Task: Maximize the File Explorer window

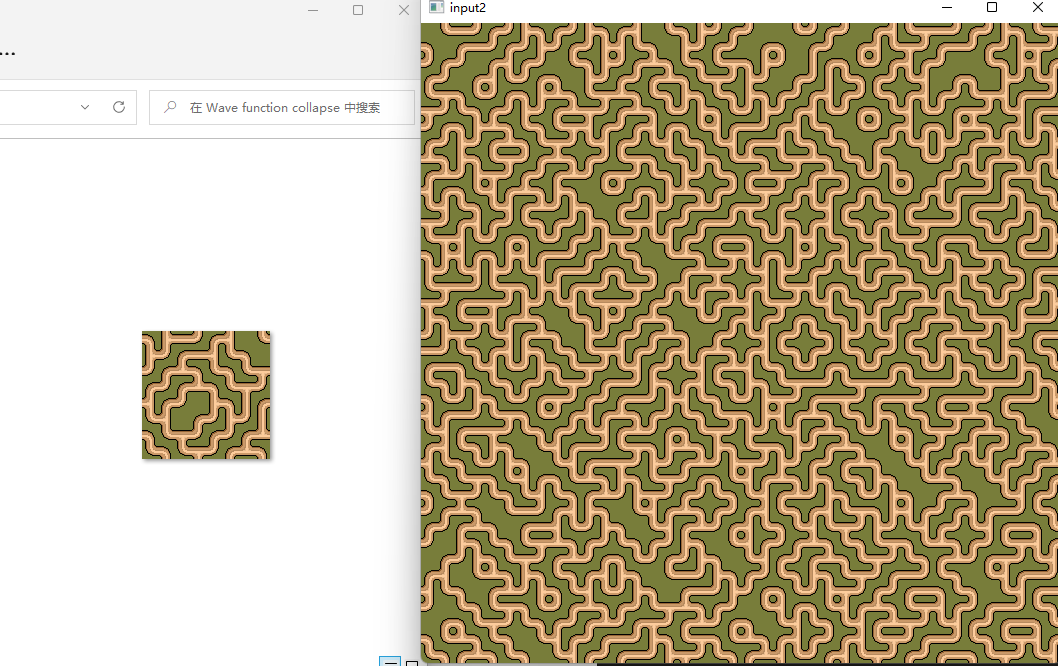Action: pos(358,10)
